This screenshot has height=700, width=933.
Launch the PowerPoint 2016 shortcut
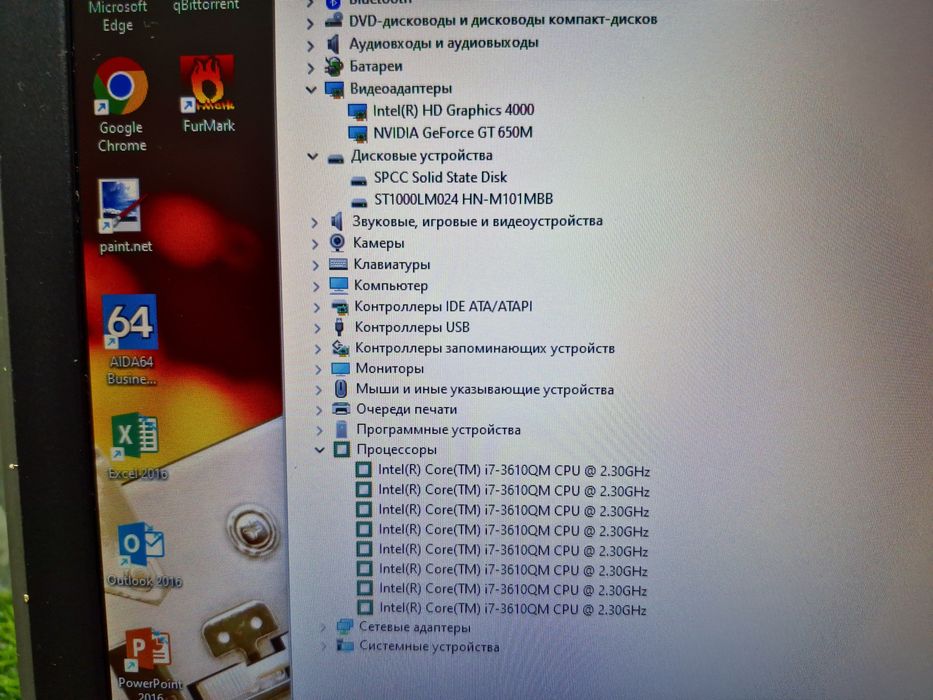149,662
